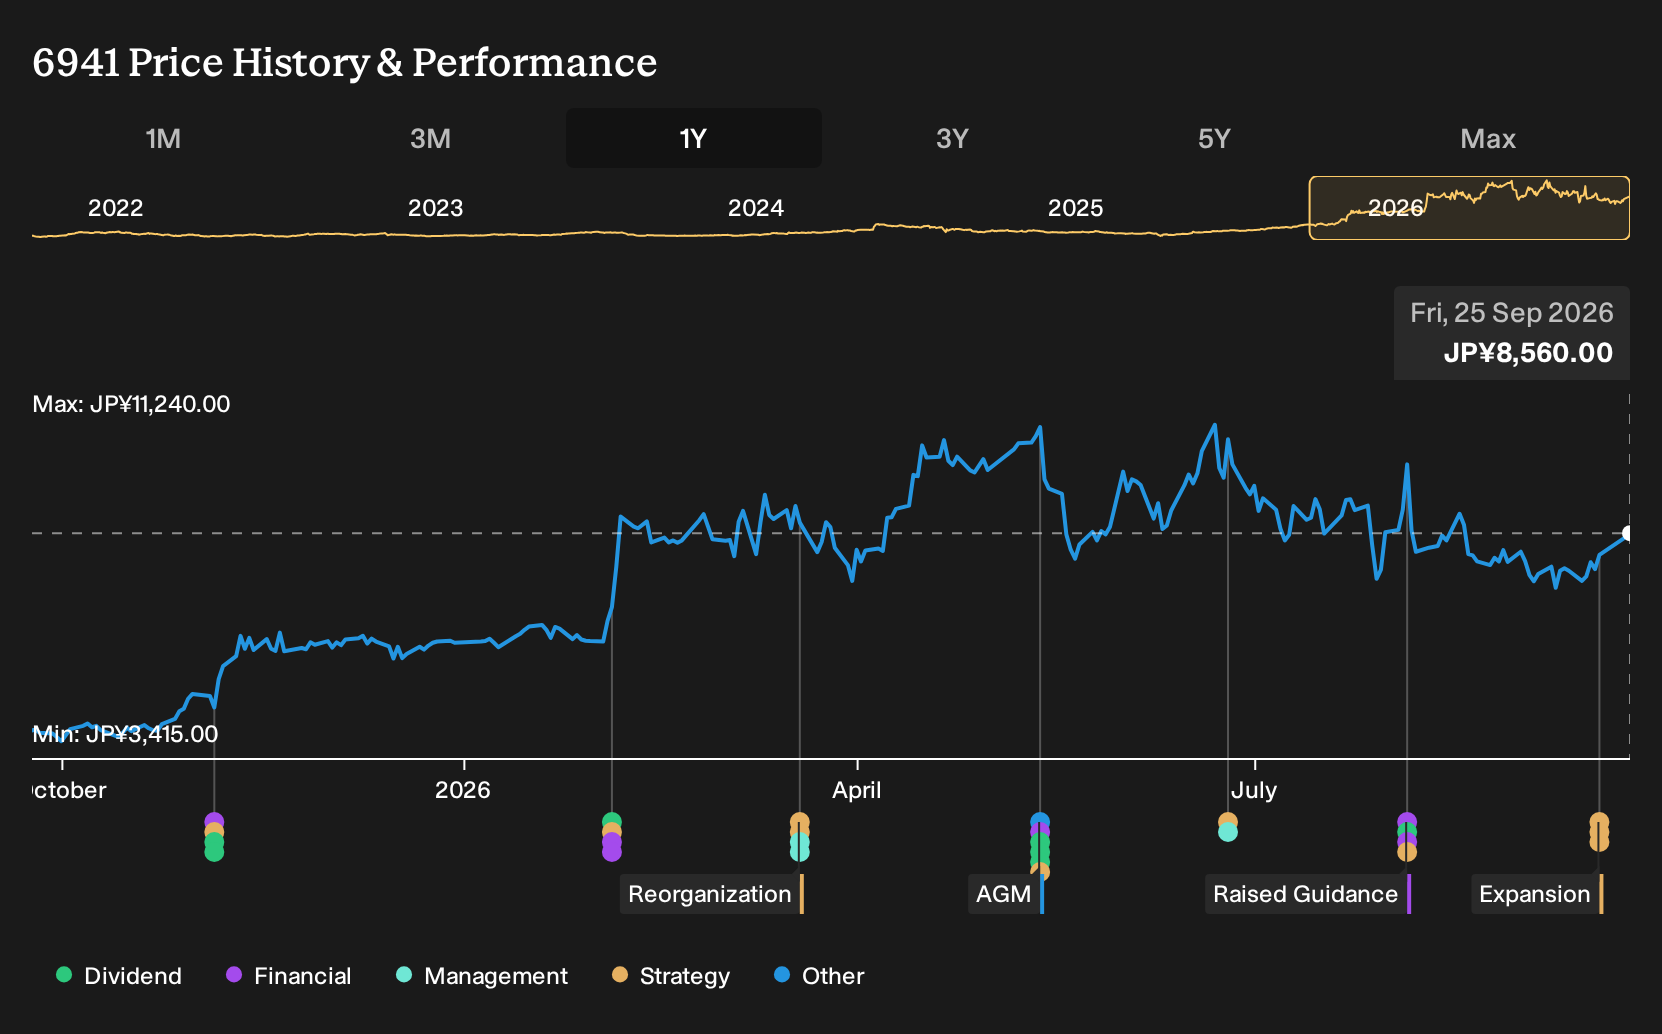Image resolution: width=1662 pixels, height=1034 pixels.
Task: Select the 1M time range tab
Action: point(163,138)
